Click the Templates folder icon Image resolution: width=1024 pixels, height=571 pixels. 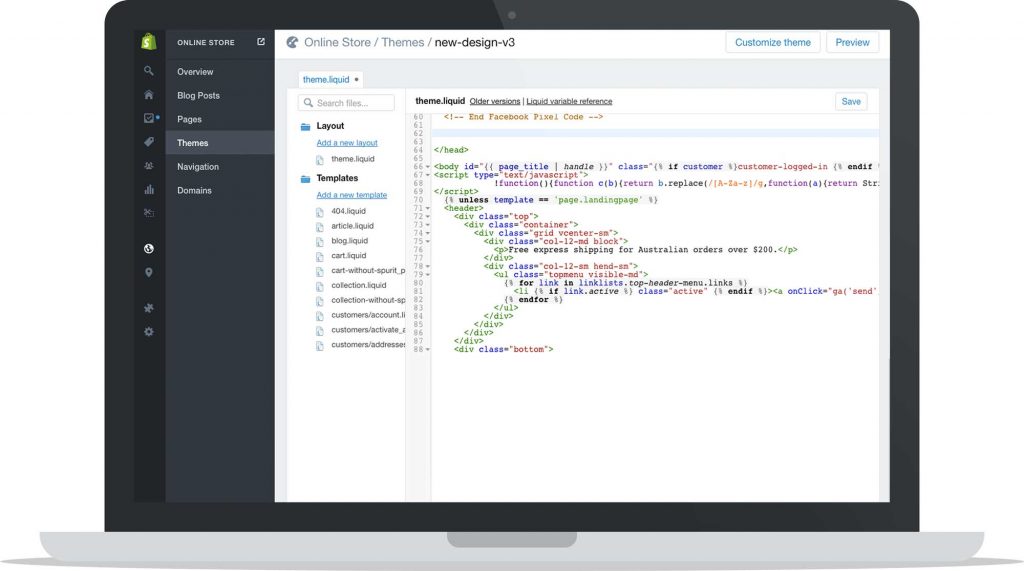[305, 178]
